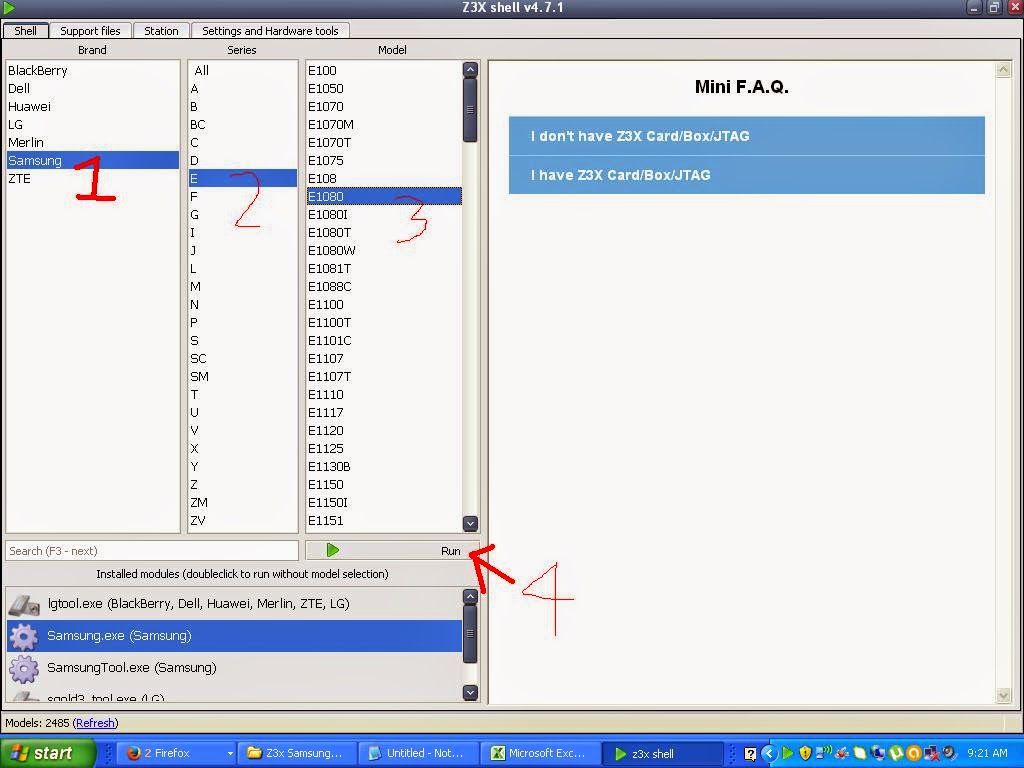Click the Refresh models link
1024x768 pixels.
pyautogui.click(x=95, y=722)
